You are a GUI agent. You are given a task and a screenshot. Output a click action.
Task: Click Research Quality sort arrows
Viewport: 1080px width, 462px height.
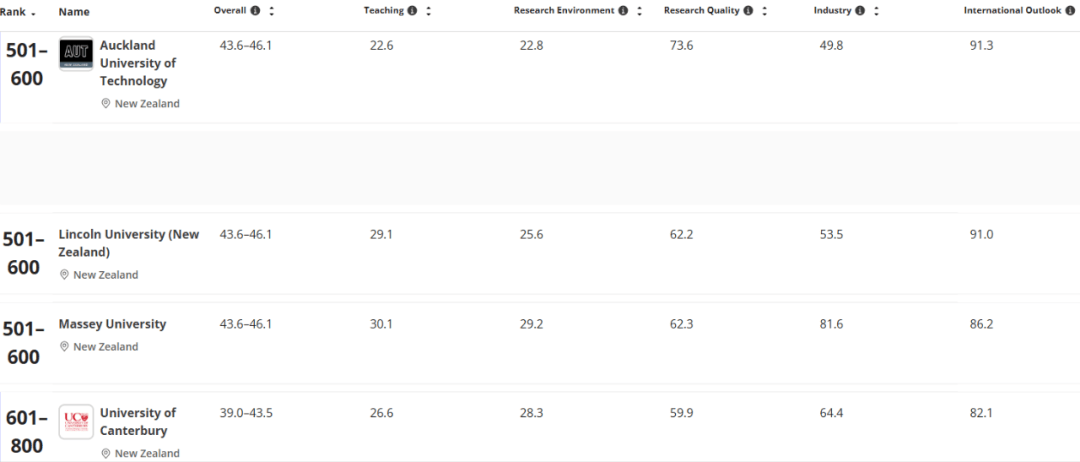765,11
